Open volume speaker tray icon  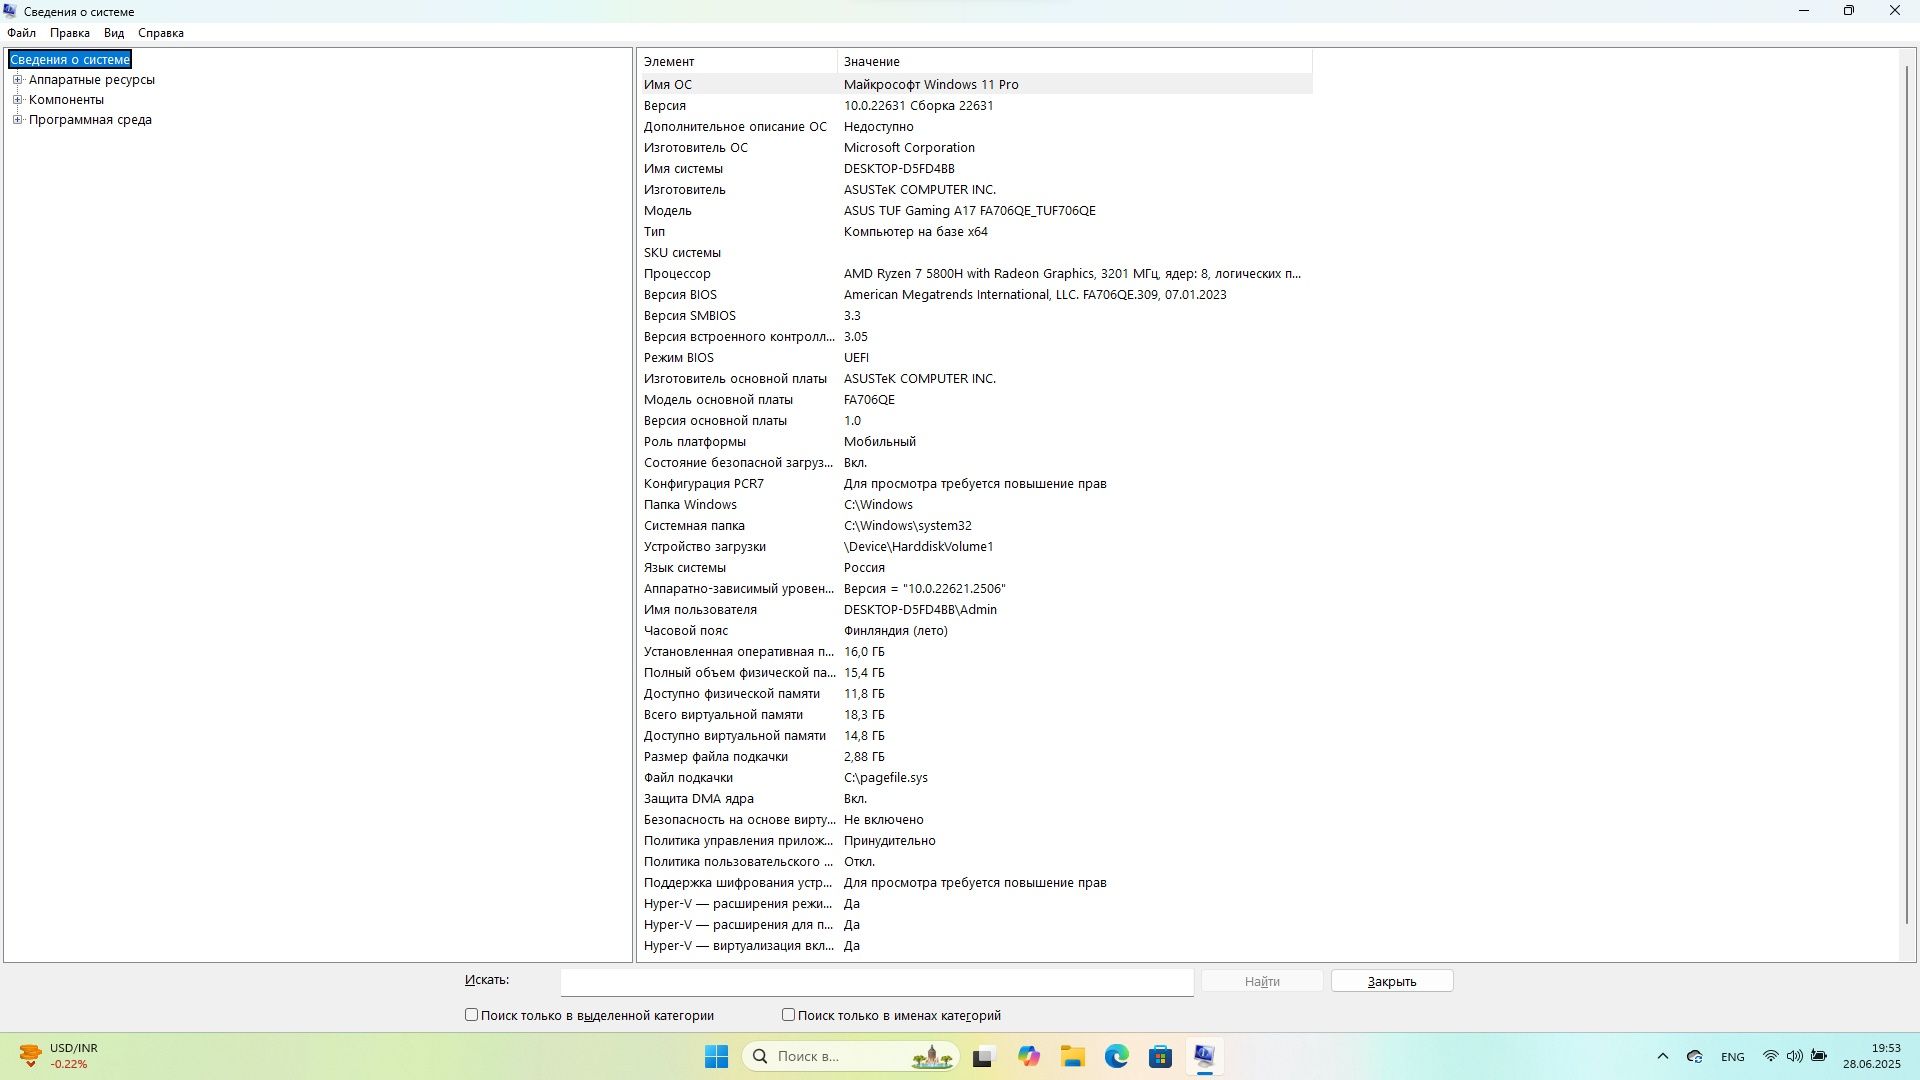click(1794, 1056)
